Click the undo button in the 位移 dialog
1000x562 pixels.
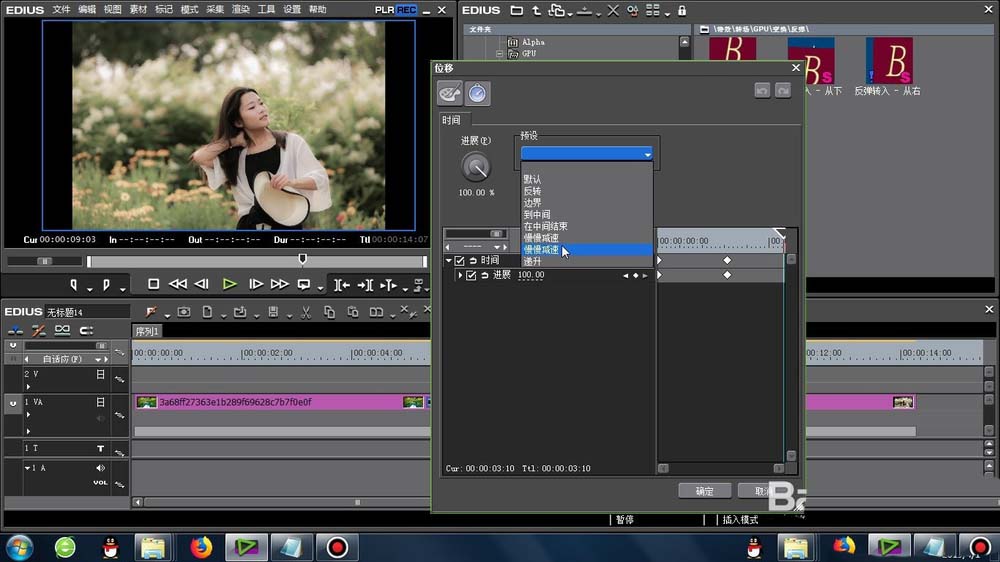[762, 91]
